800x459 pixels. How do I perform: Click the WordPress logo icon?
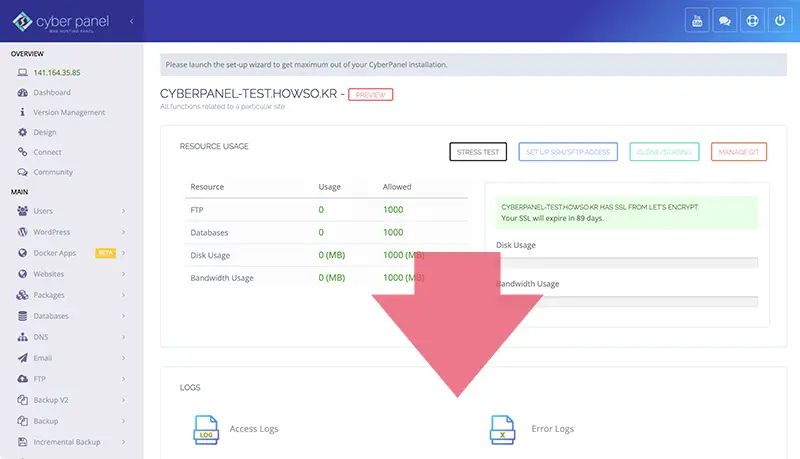point(22,232)
